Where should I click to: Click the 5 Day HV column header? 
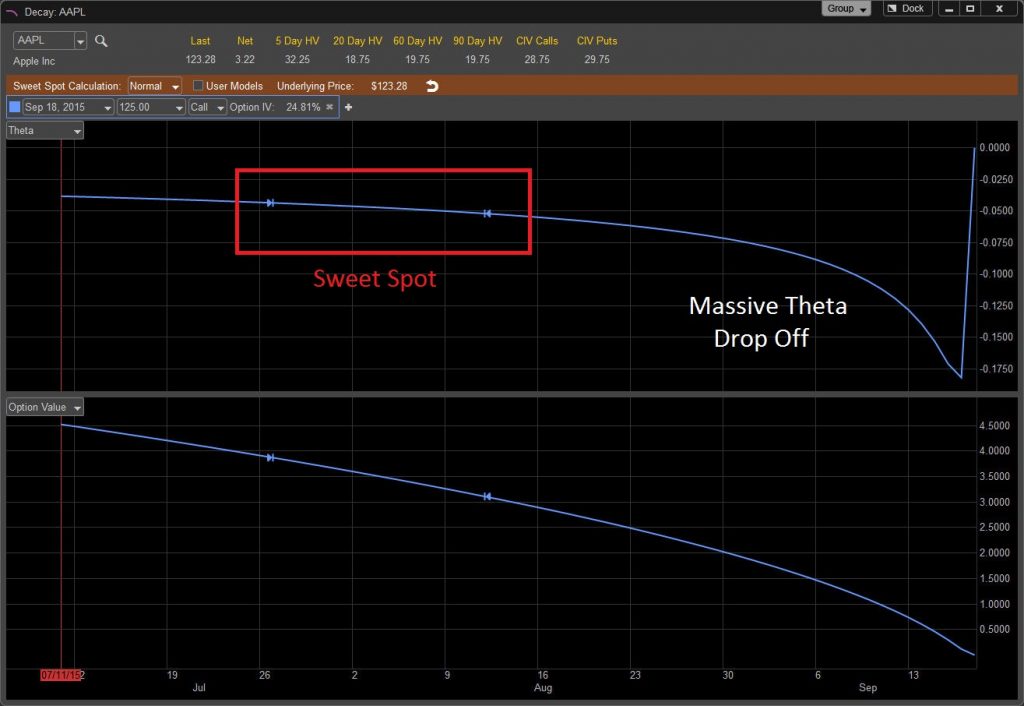pos(296,41)
